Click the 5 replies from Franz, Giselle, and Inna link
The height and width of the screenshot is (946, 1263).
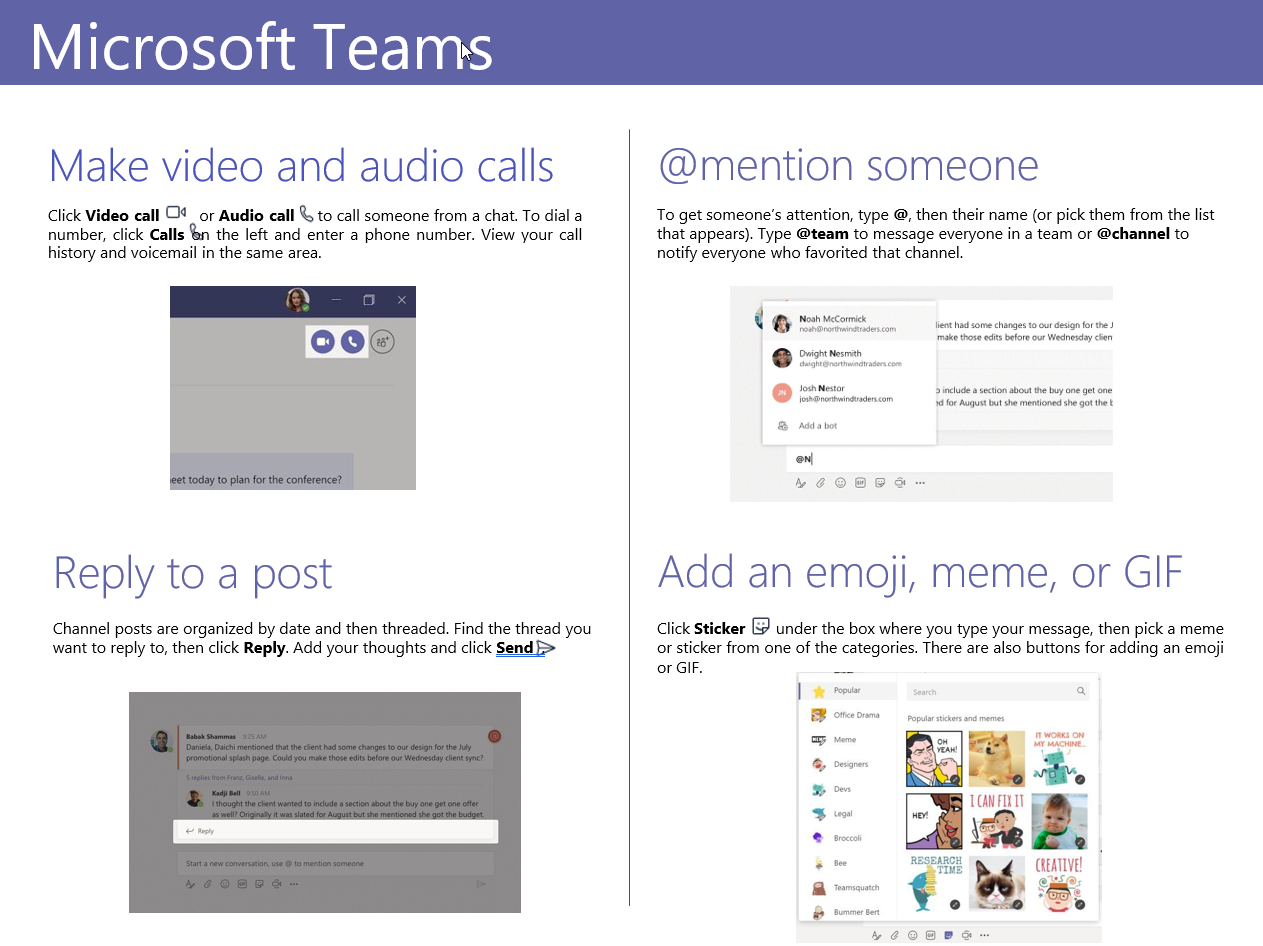[239, 777]
